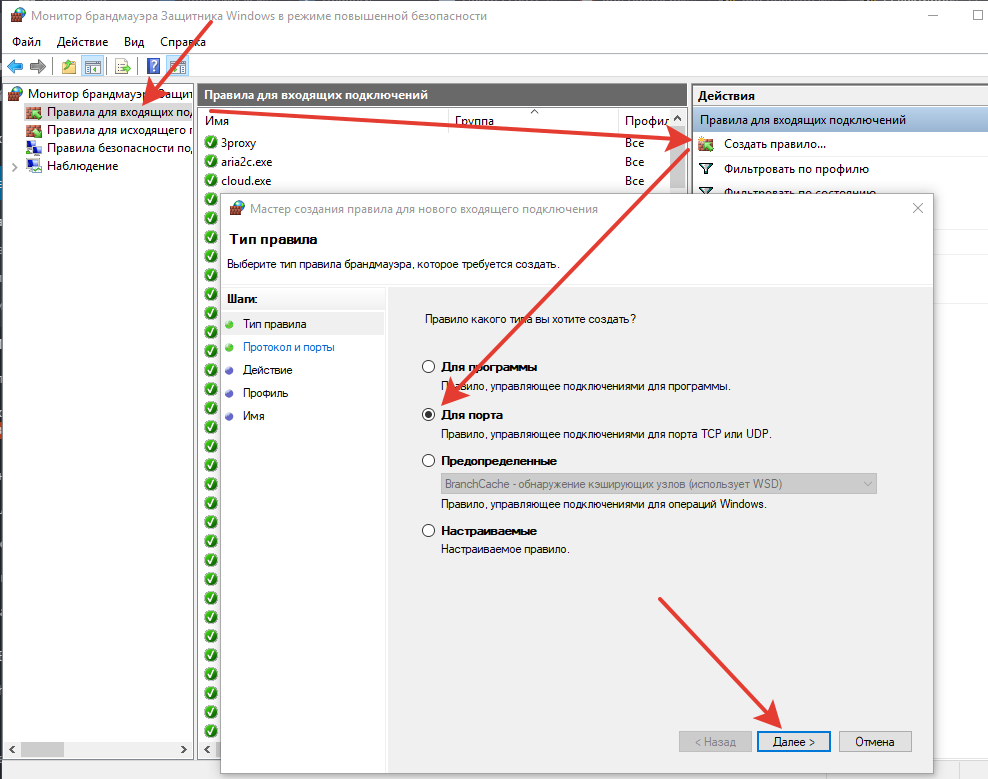Expand the Наблюдение tree node

pyautogui.click(x=14, y=167)
